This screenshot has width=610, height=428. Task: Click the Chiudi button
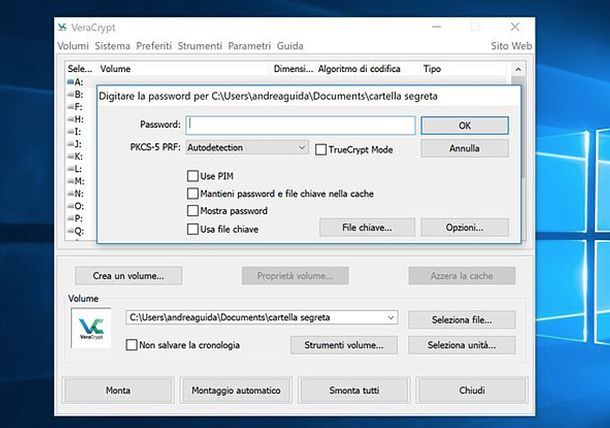(472, 390)
